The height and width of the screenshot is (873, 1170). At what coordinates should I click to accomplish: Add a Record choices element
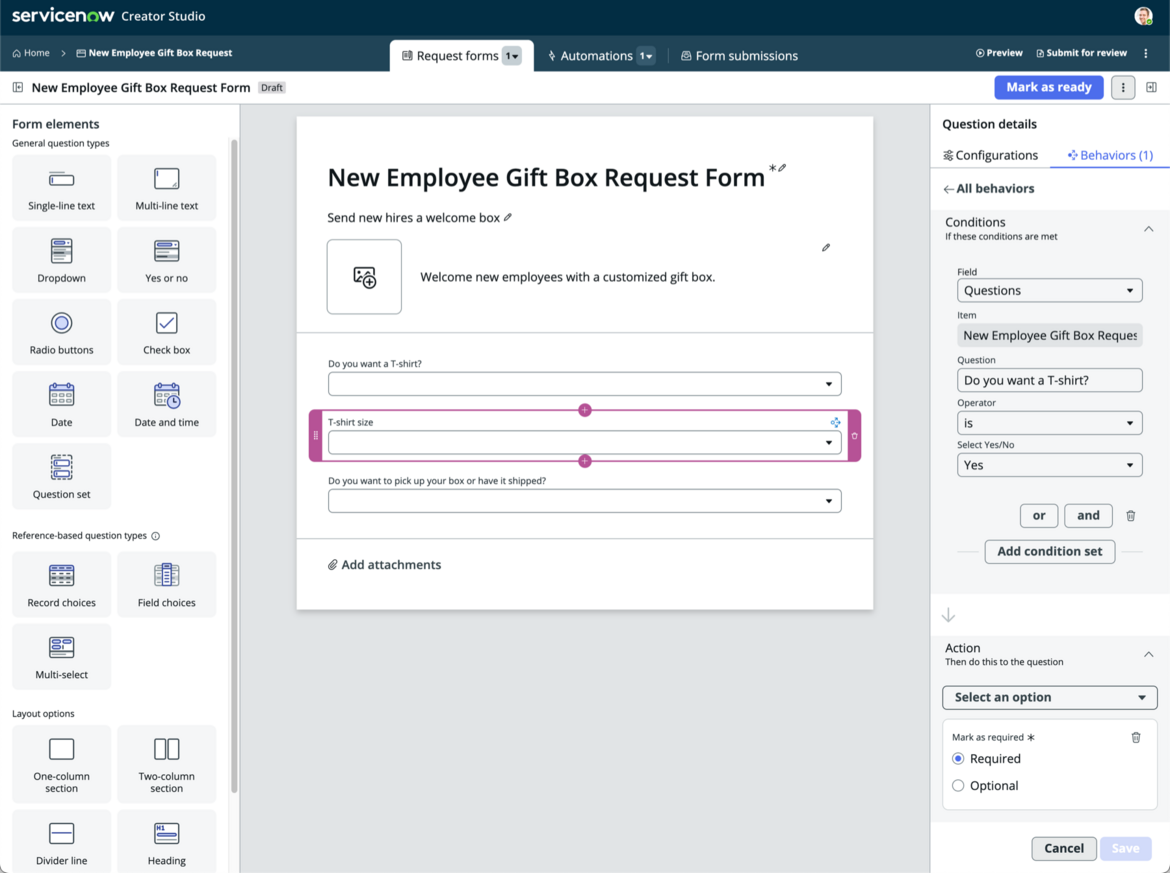61,584
